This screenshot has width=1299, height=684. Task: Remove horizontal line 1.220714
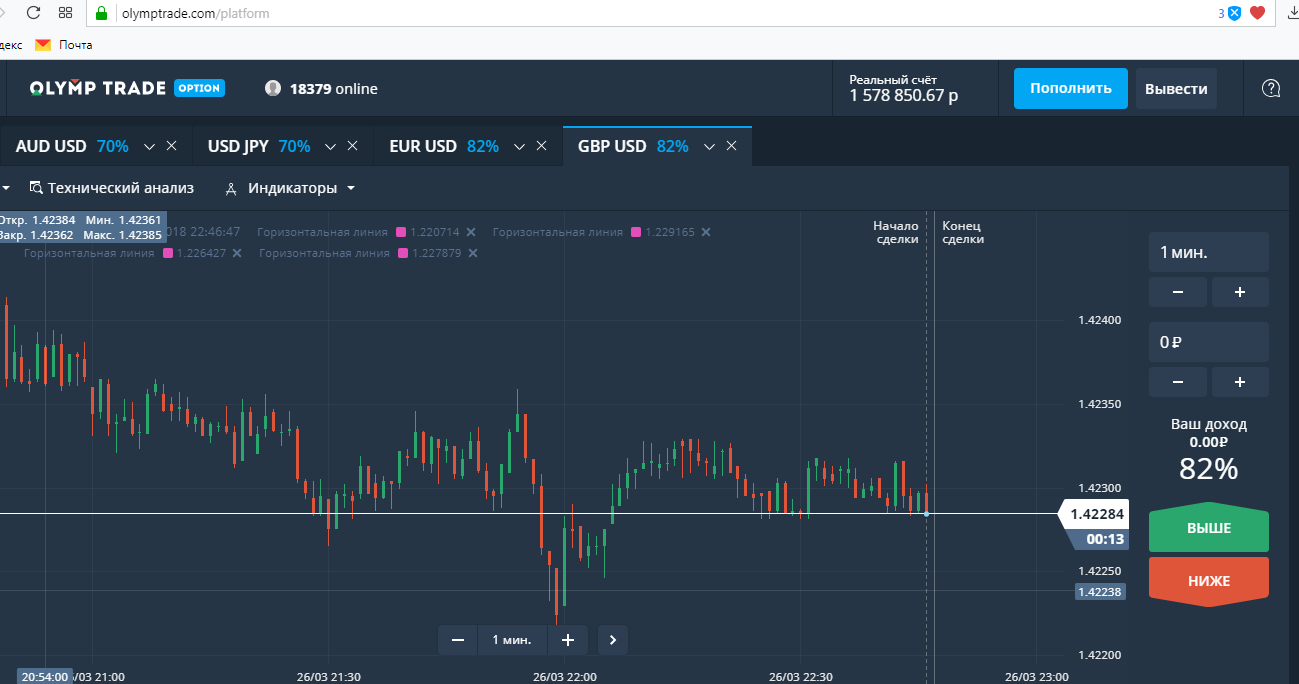pyautogui.click(x=469, y=232)
